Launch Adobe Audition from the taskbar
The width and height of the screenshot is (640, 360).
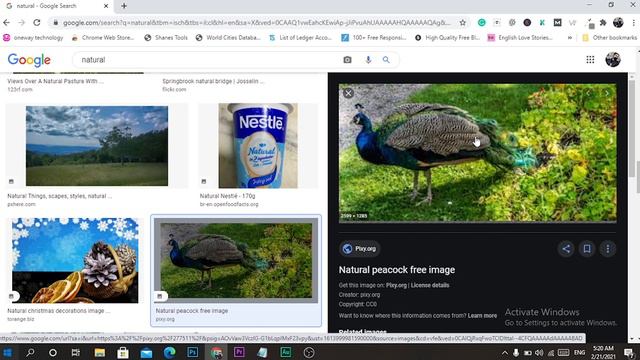[x=286, y=352]
